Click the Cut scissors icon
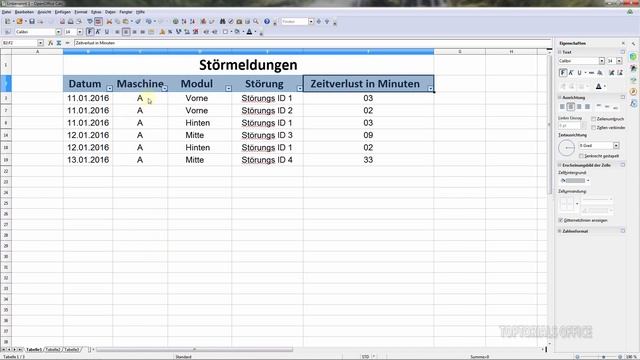 (x=109, y=21)
